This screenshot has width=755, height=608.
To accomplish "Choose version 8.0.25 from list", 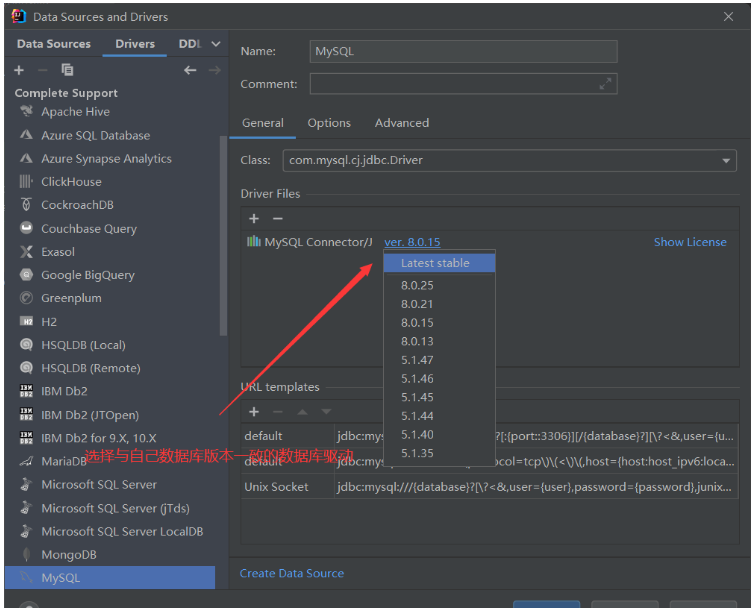I will (x=417, y=286).
